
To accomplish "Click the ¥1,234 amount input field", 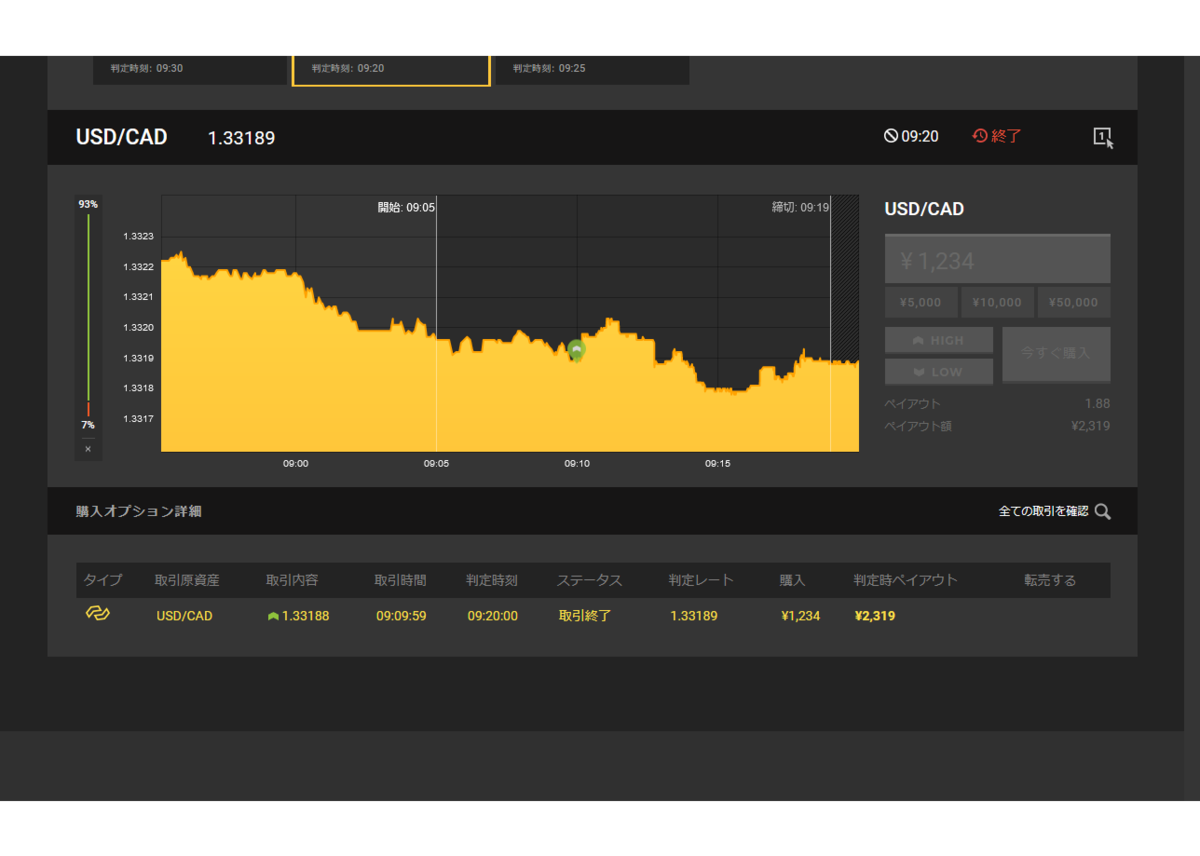I will [x=997, y=260].
